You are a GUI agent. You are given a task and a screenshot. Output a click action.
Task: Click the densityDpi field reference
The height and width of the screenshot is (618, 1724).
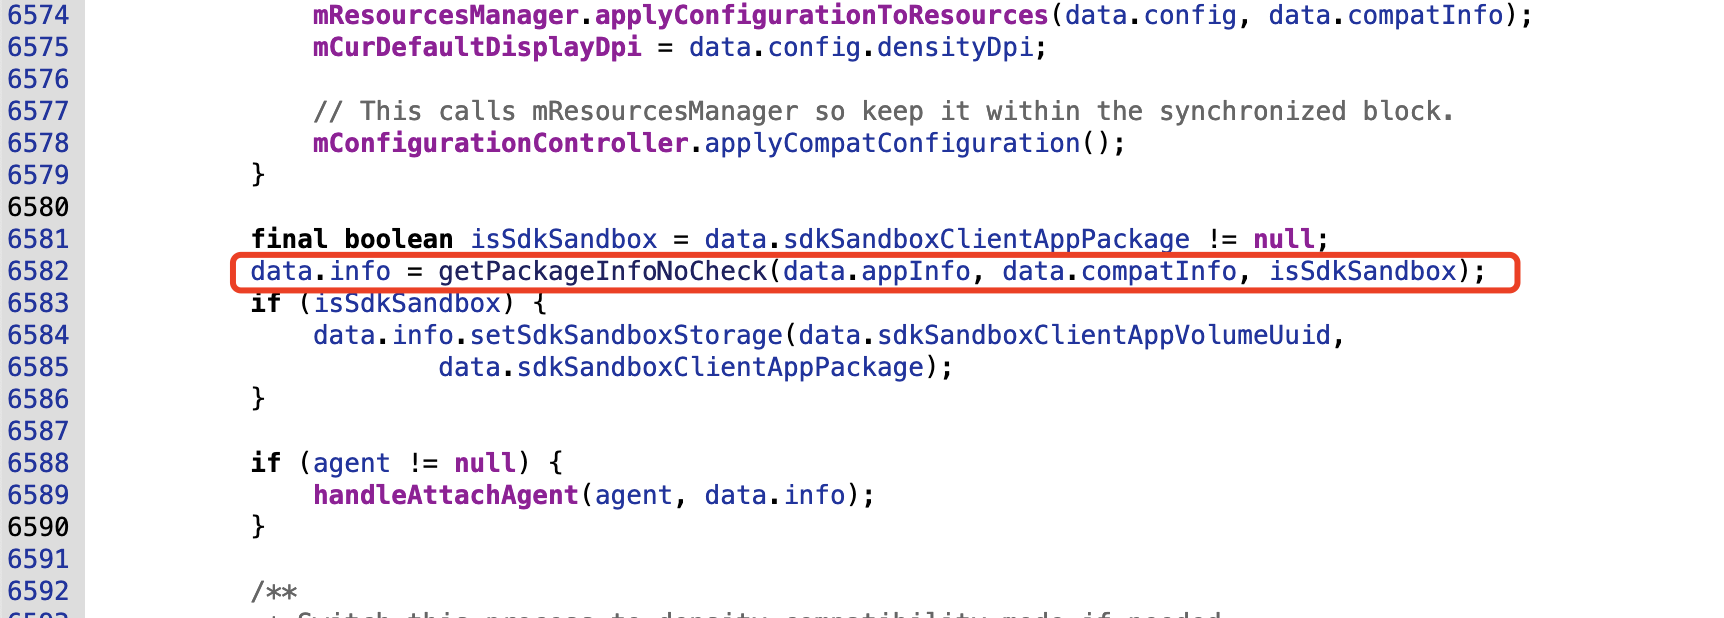(x=955, y=47)
